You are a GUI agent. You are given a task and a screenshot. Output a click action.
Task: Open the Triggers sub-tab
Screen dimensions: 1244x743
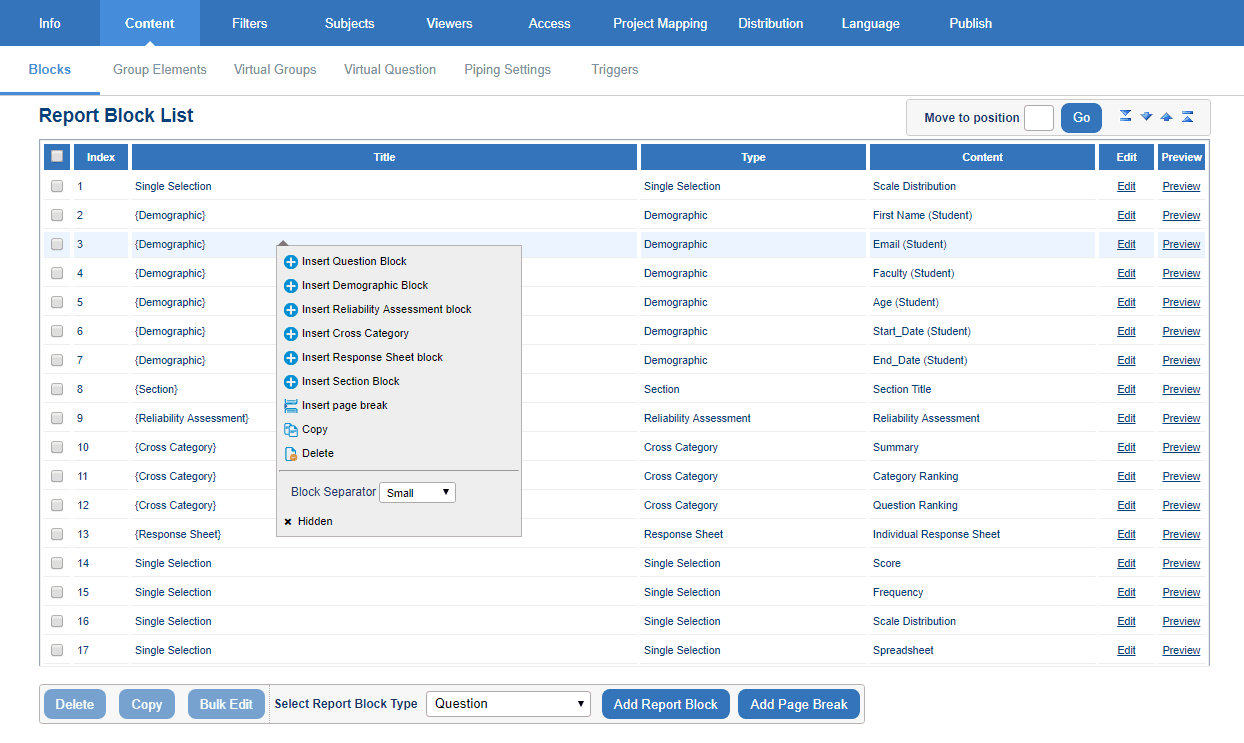point(615,70)
